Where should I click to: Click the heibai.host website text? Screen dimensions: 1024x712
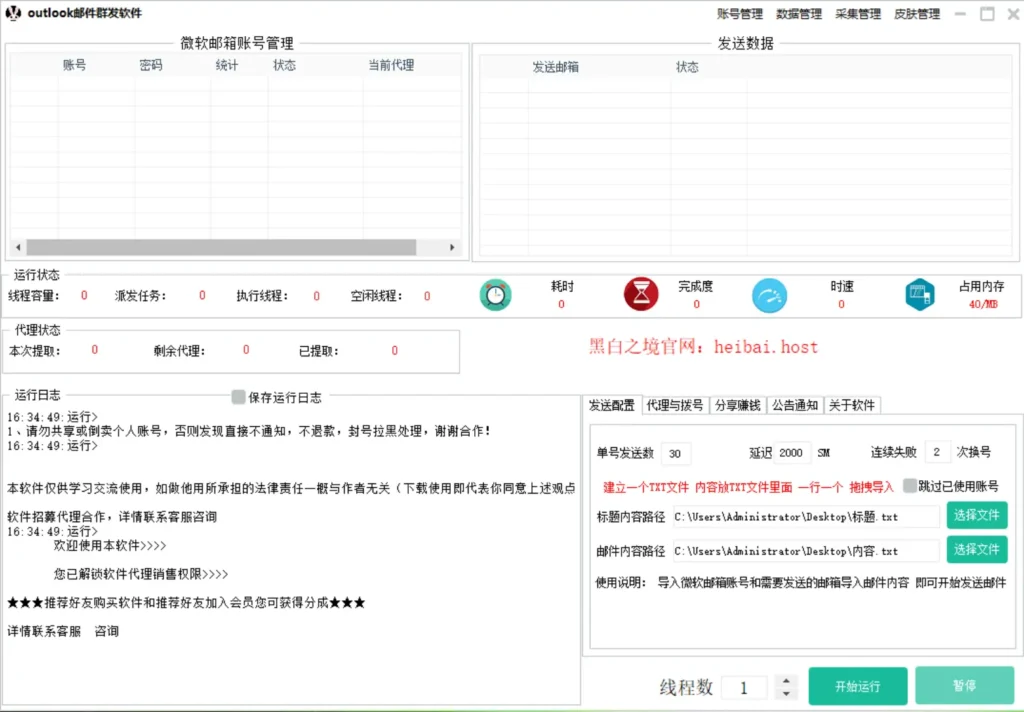pos(765,346)
